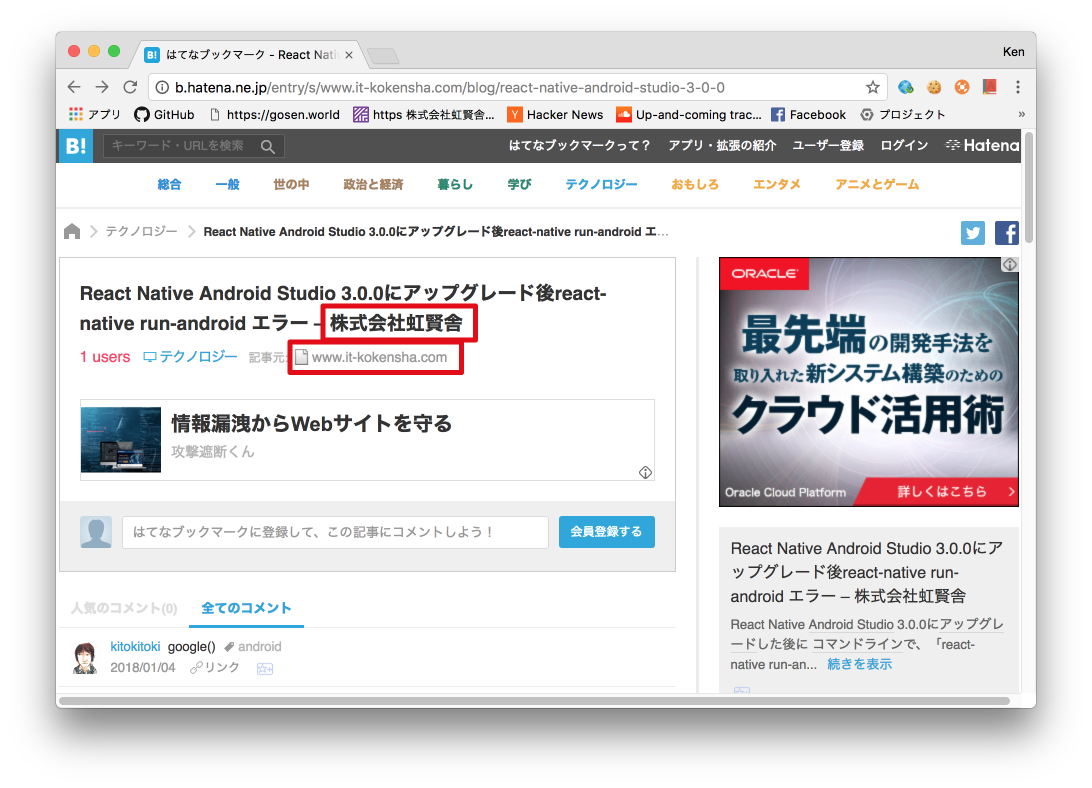Click the horizontal scrollbar at bottom
The height and width of the screenshot is (788, 1092).
(x=534, y=701)
